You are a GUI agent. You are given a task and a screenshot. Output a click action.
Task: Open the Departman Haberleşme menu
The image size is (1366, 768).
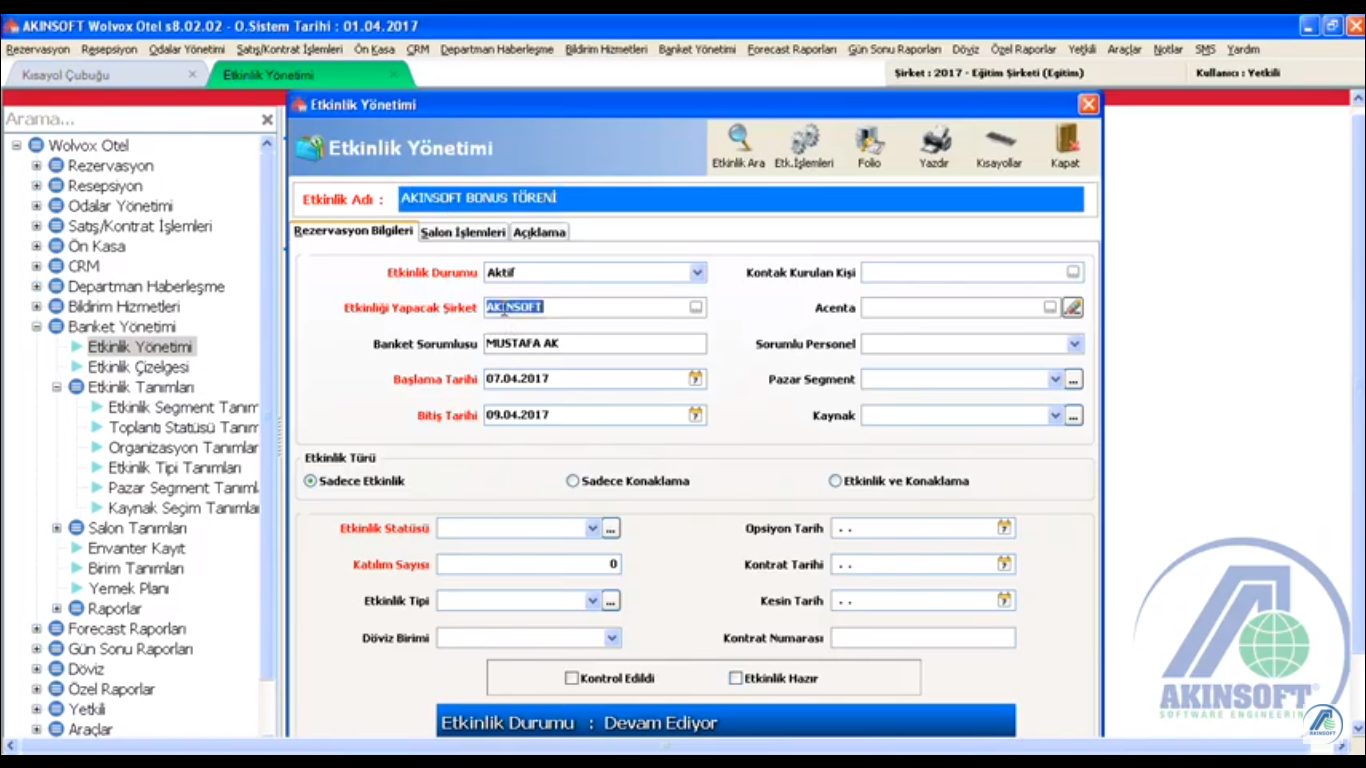pos(497,49)
